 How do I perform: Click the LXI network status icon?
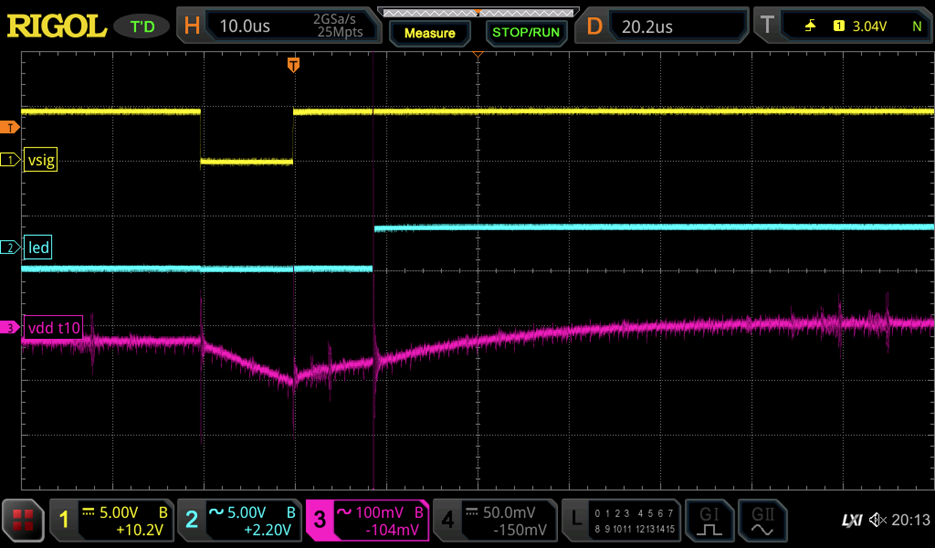tap(851, 520)
